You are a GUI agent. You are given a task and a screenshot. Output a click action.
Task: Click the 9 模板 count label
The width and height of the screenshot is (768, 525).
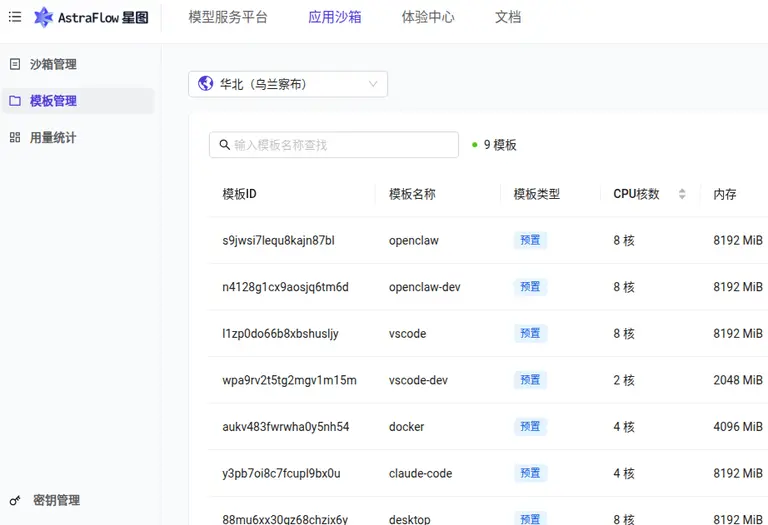500,145
